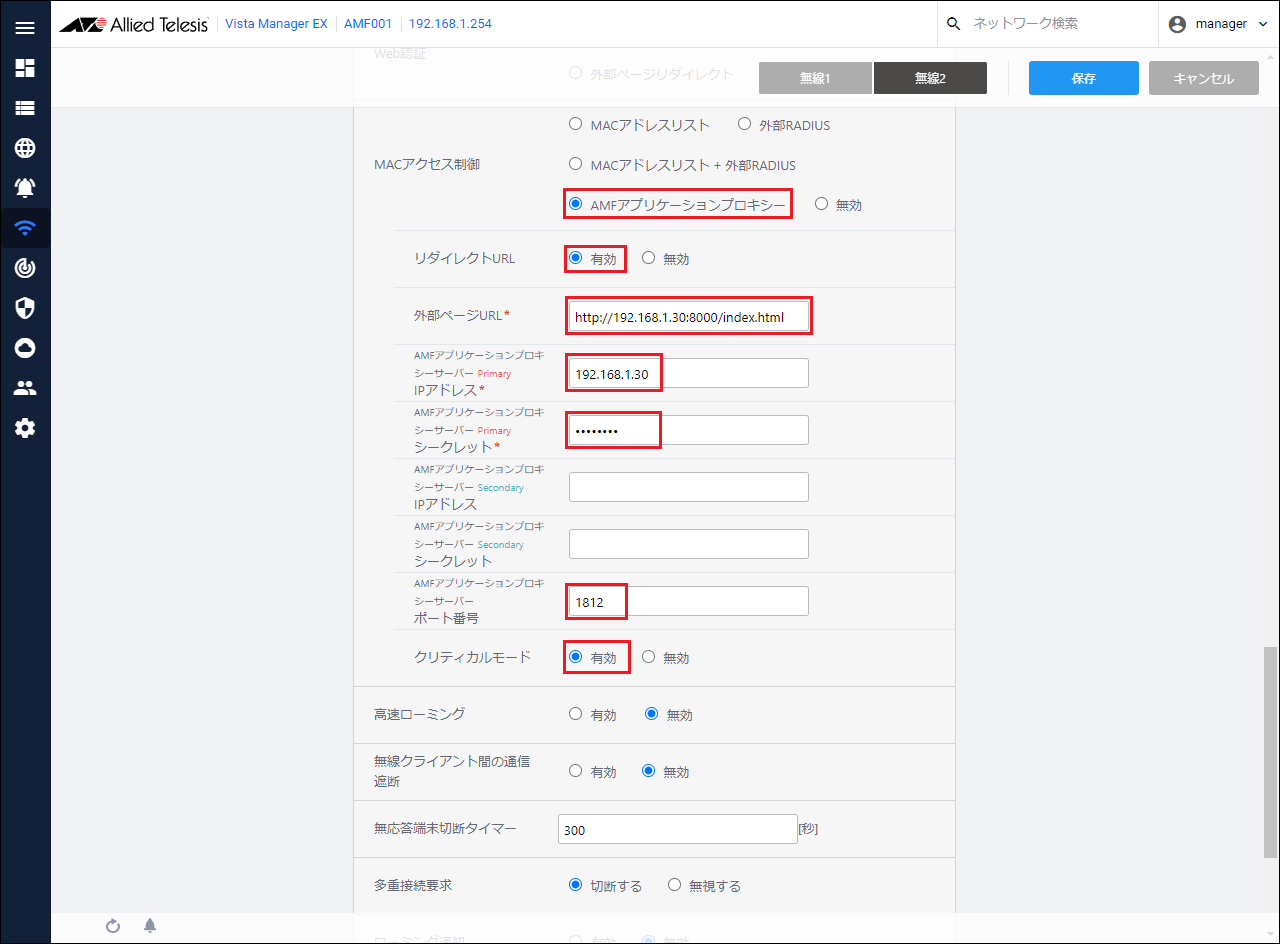Enable 高速ローミング with 有効 radio
1280x944 pixels.
575,714
